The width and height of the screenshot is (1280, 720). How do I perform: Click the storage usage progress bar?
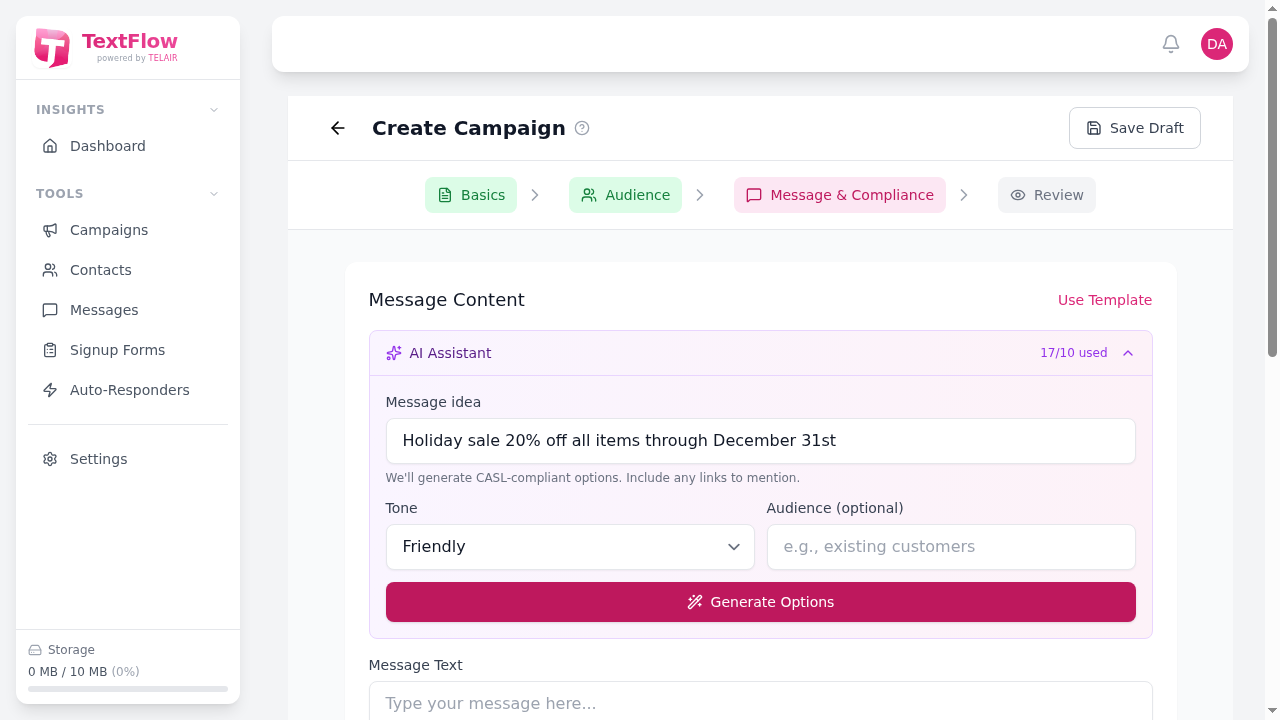(x=128, y=689)
